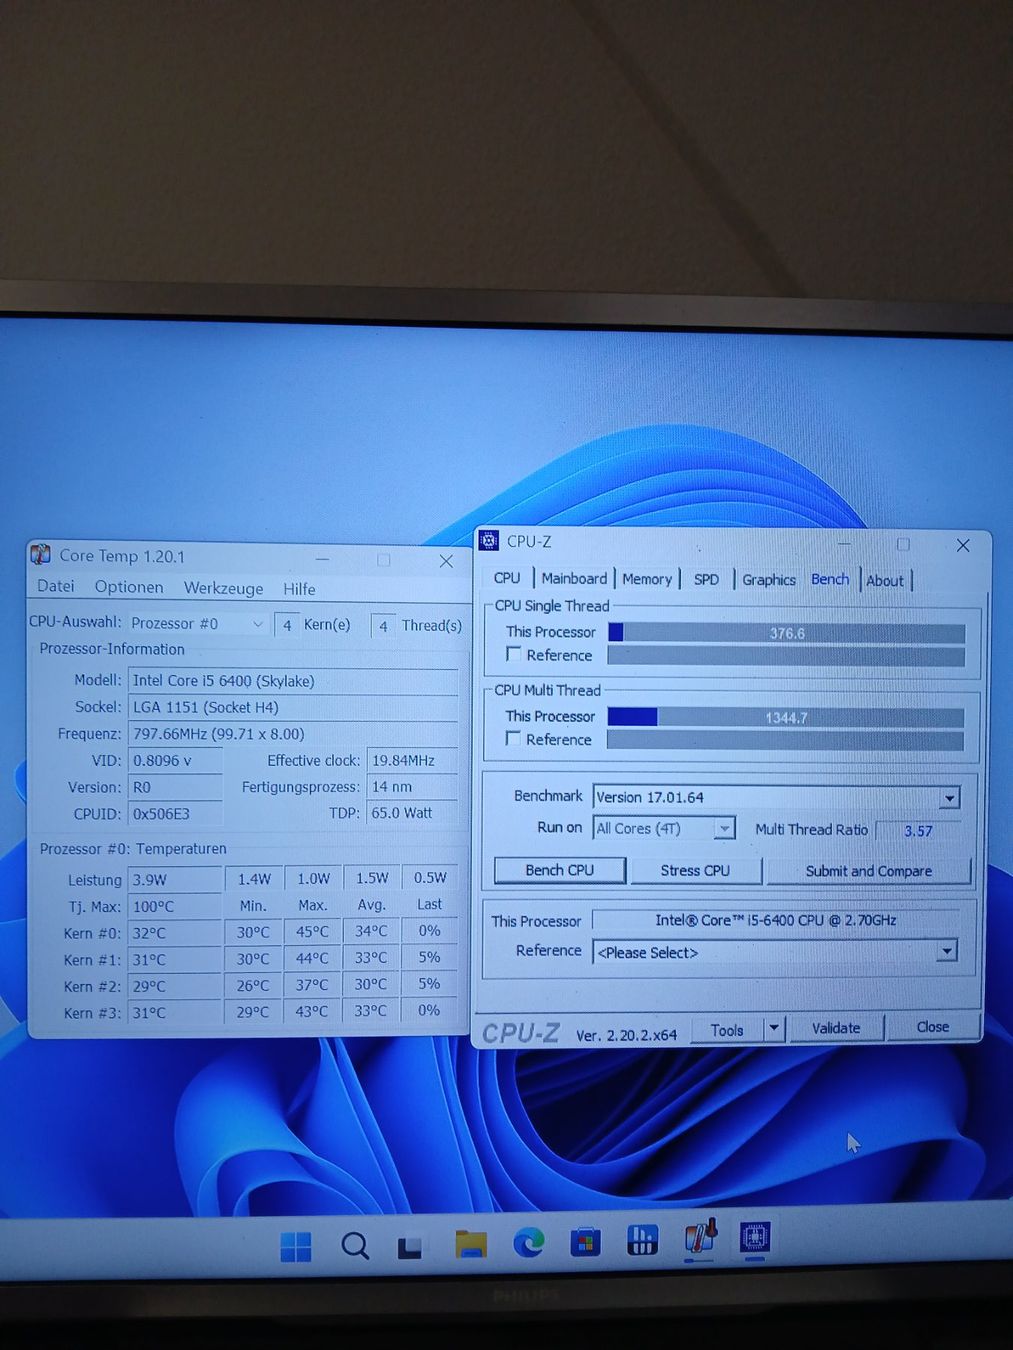Click Core Temp taskbar icon
This screenshot has width=1013, height=1350.
click(701, 1237)
